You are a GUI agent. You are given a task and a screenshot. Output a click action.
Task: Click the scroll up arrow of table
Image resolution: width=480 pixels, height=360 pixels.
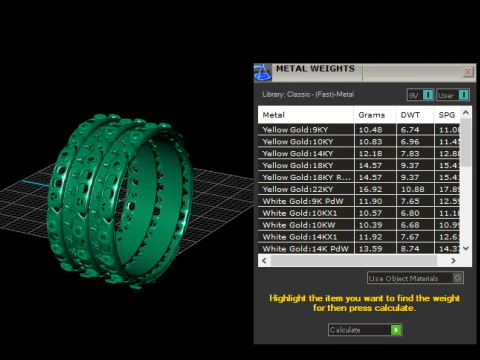pos(466,113)
